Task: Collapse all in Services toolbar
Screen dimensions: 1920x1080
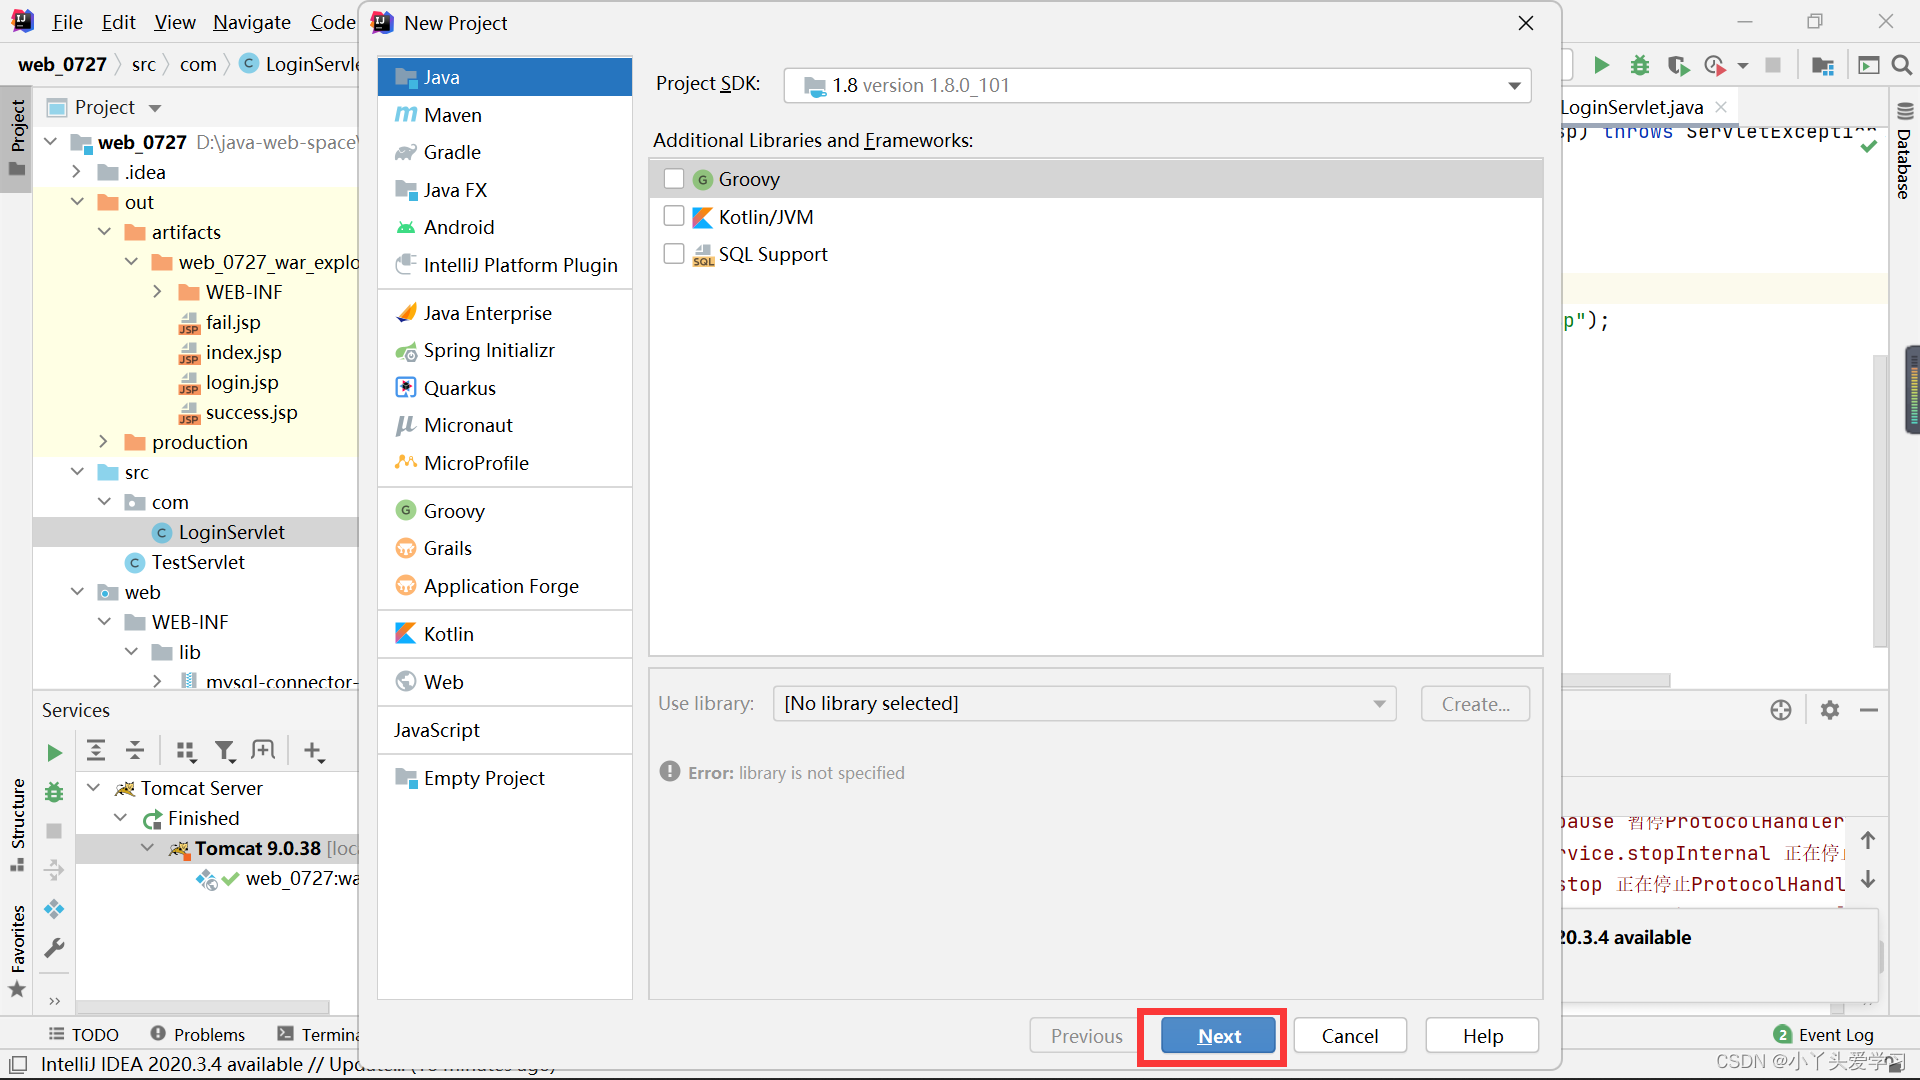Action: pos(135,750)
